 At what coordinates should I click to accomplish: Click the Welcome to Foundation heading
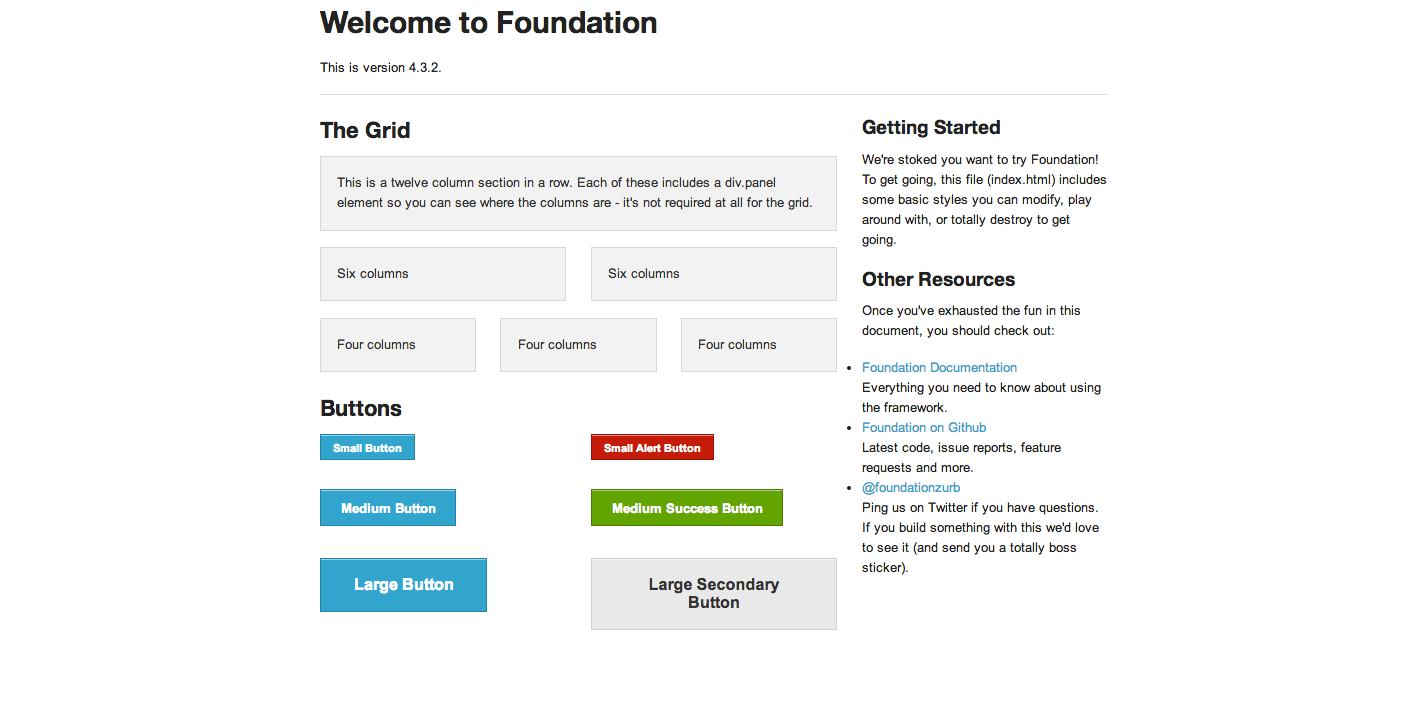point(488,22)
